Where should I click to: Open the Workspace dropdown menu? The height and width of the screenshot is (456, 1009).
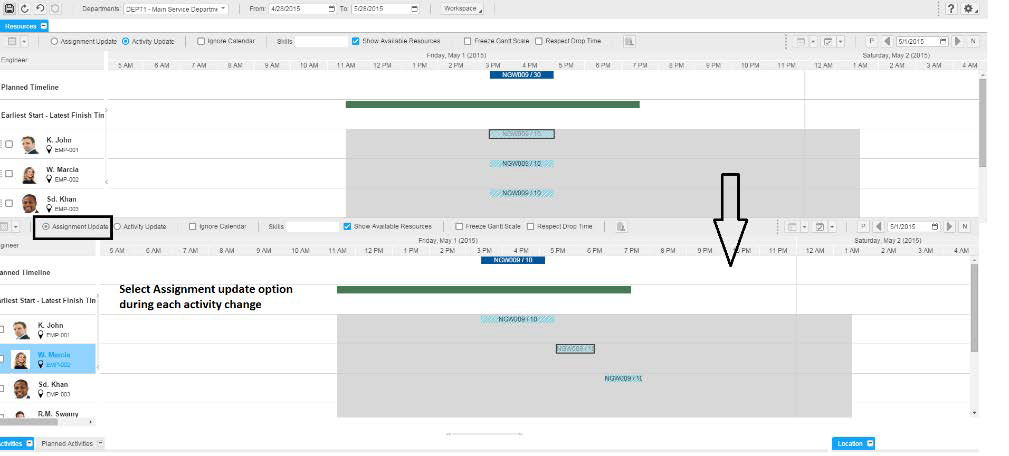coord(460,8)
